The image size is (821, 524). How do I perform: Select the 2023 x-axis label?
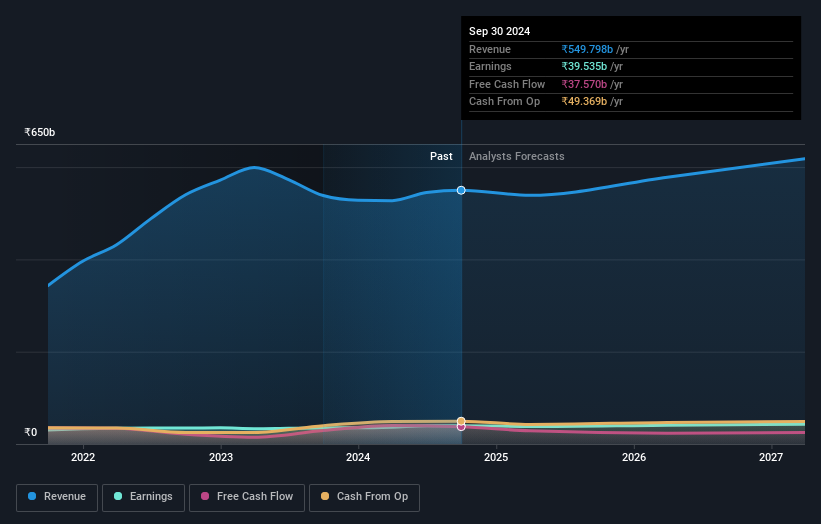221,457
